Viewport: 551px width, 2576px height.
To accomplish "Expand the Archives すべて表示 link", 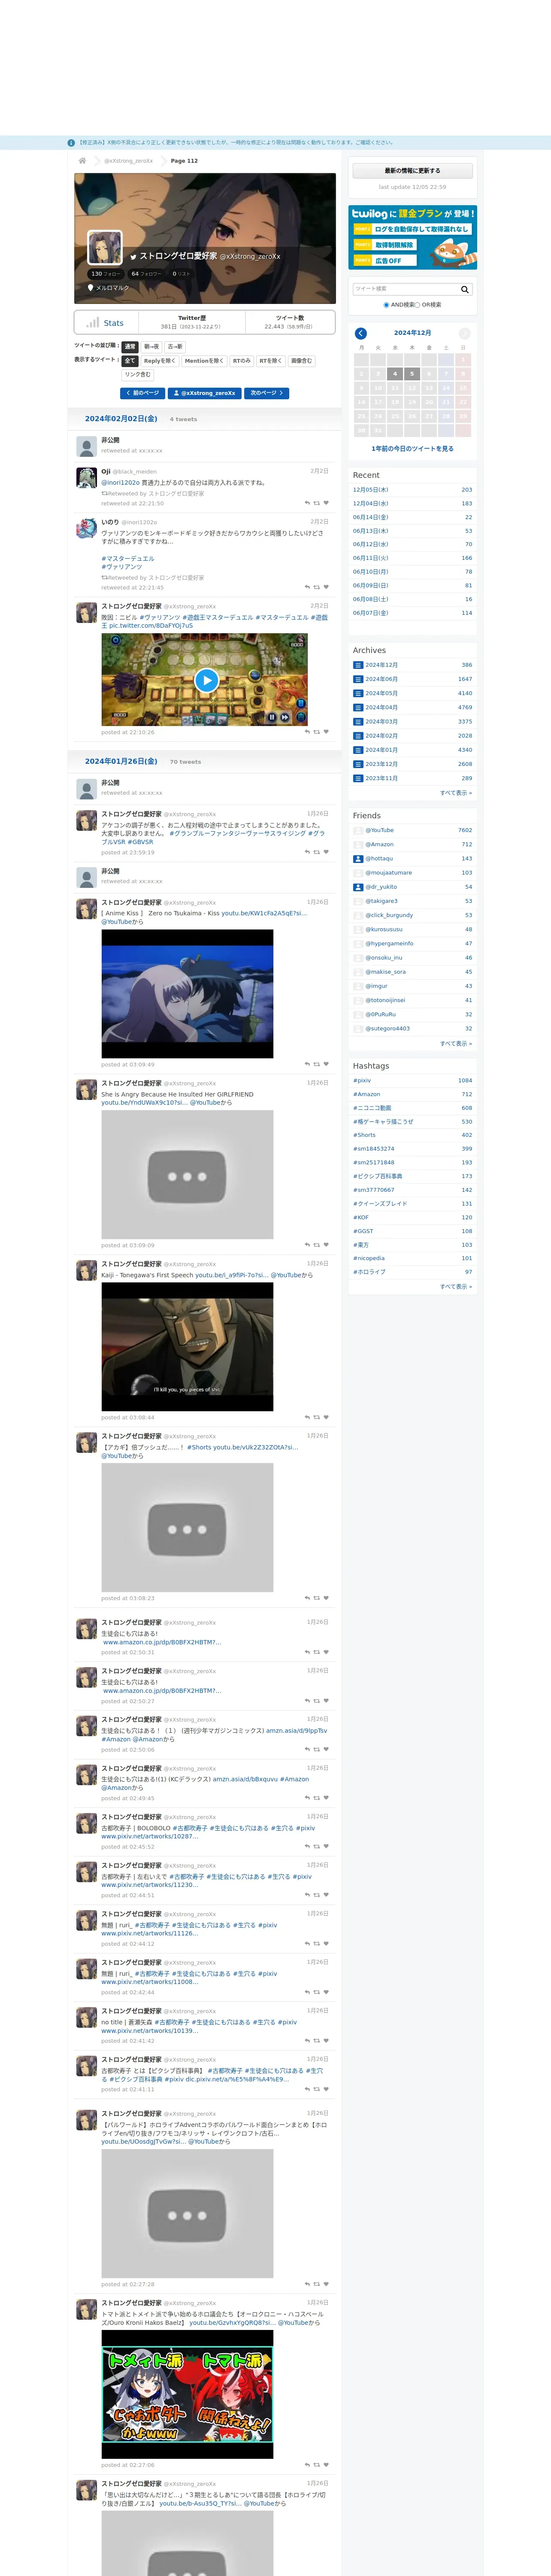I will click(456, 793).
